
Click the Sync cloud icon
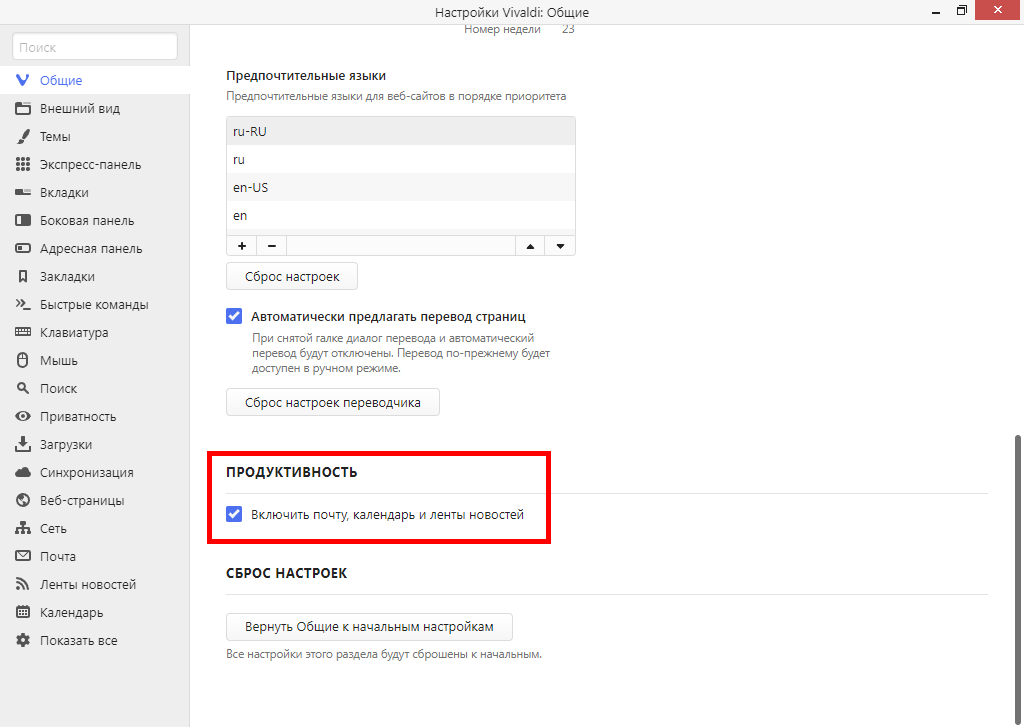pos(23,473)
